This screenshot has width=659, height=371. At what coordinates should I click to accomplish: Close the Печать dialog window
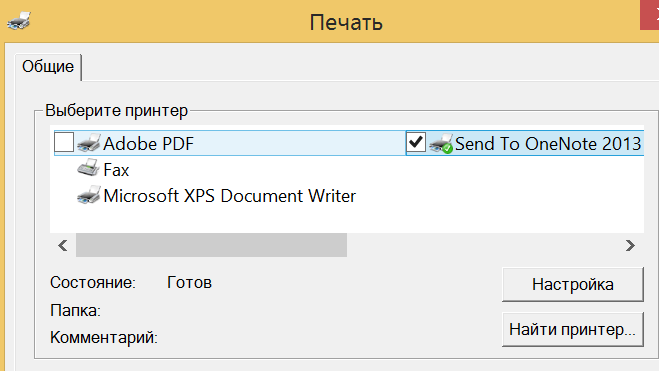(650, 15)
